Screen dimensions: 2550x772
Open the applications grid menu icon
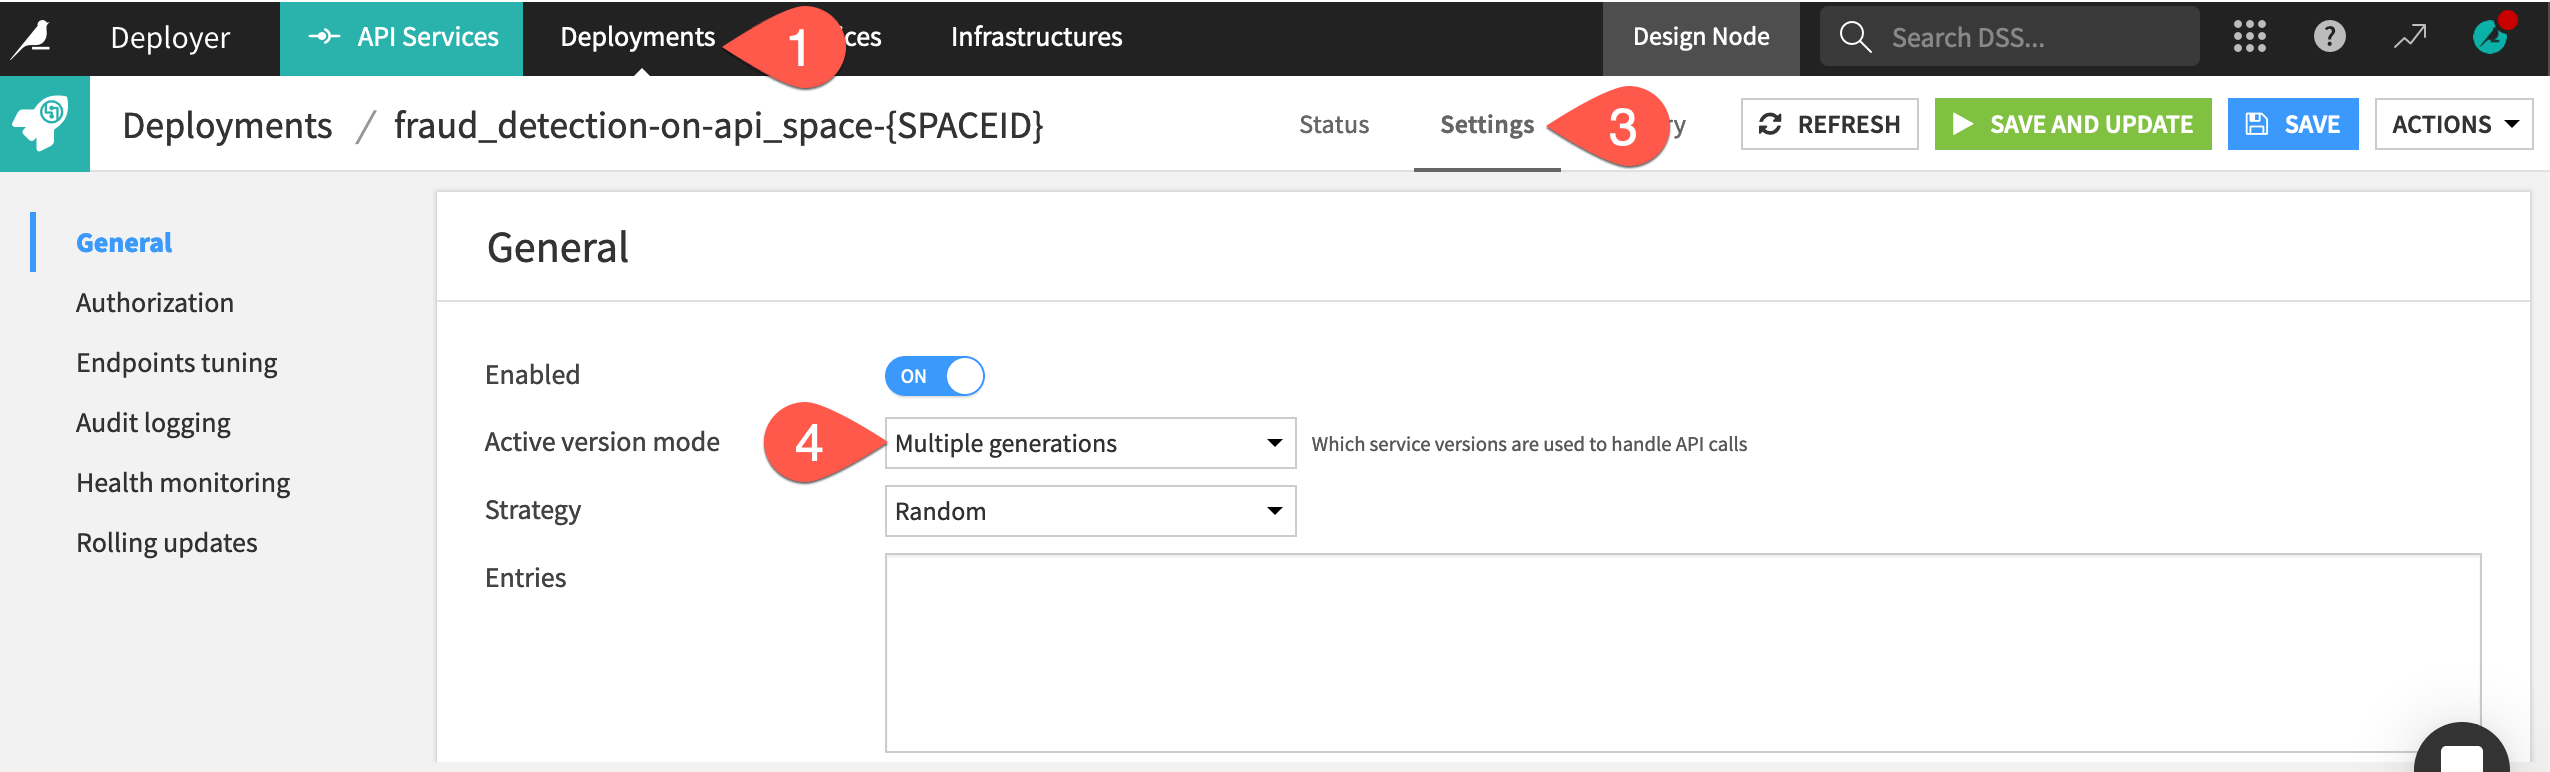[2249, 37]
